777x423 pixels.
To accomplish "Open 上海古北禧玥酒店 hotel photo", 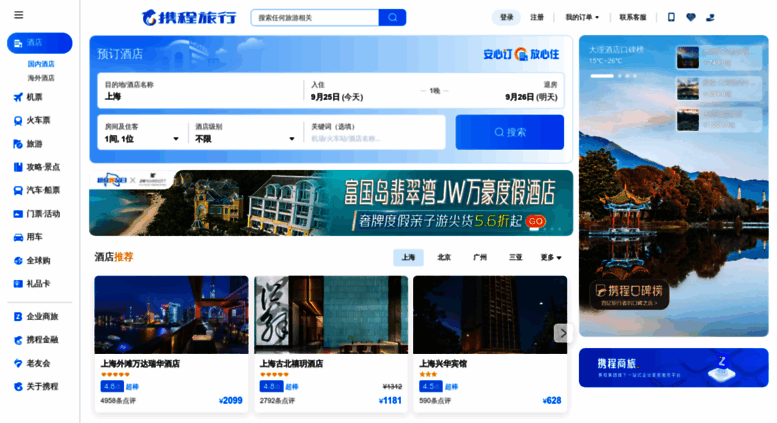I will tap(331, 315).
